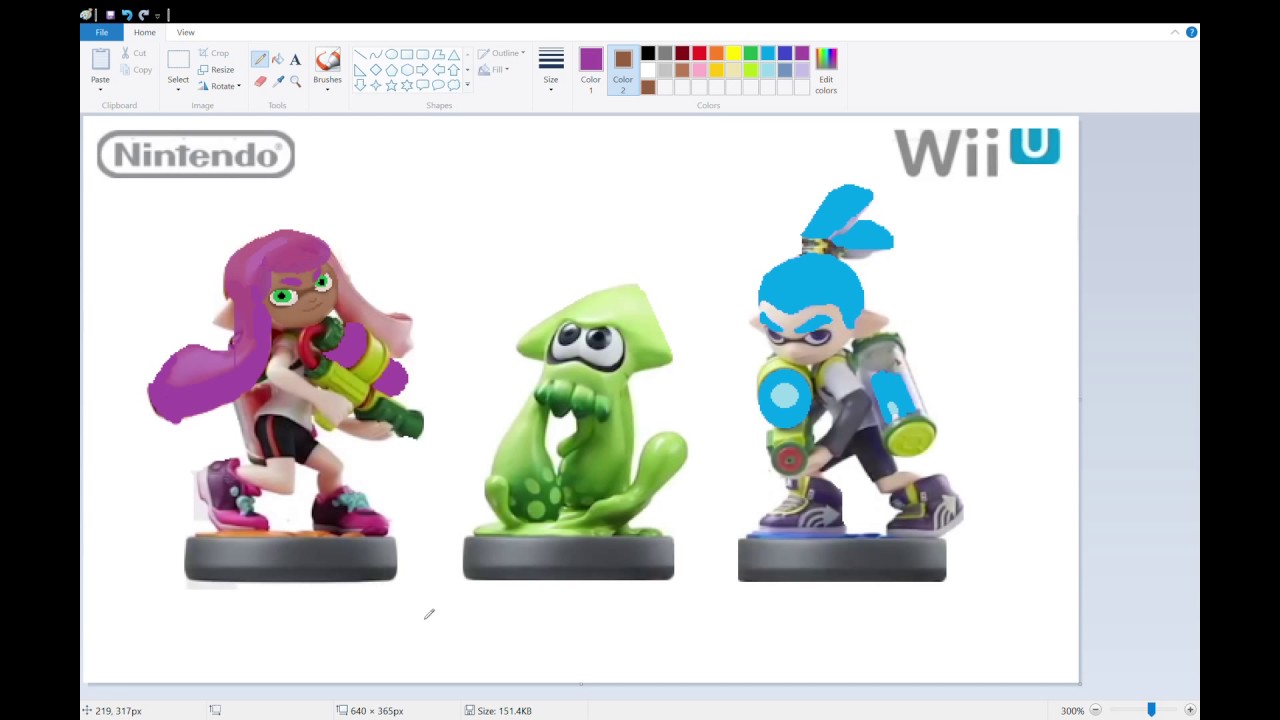Select the Pencil tool

[x=260, y=59]
